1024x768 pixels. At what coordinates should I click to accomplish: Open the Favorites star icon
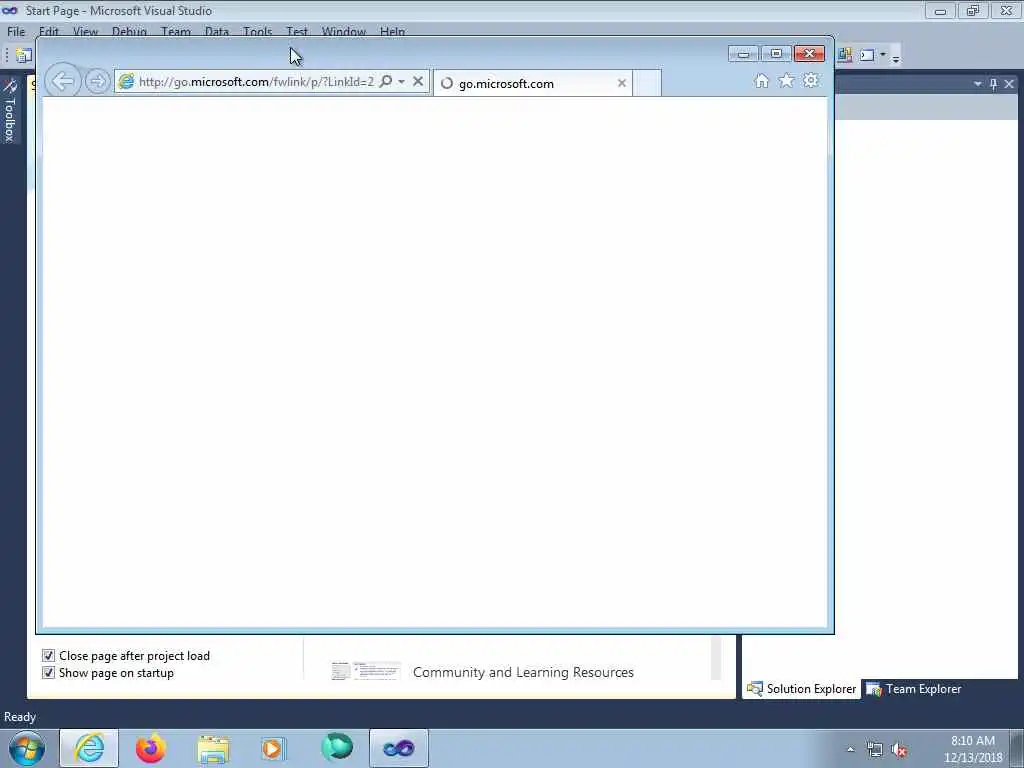tap(786, 80)
